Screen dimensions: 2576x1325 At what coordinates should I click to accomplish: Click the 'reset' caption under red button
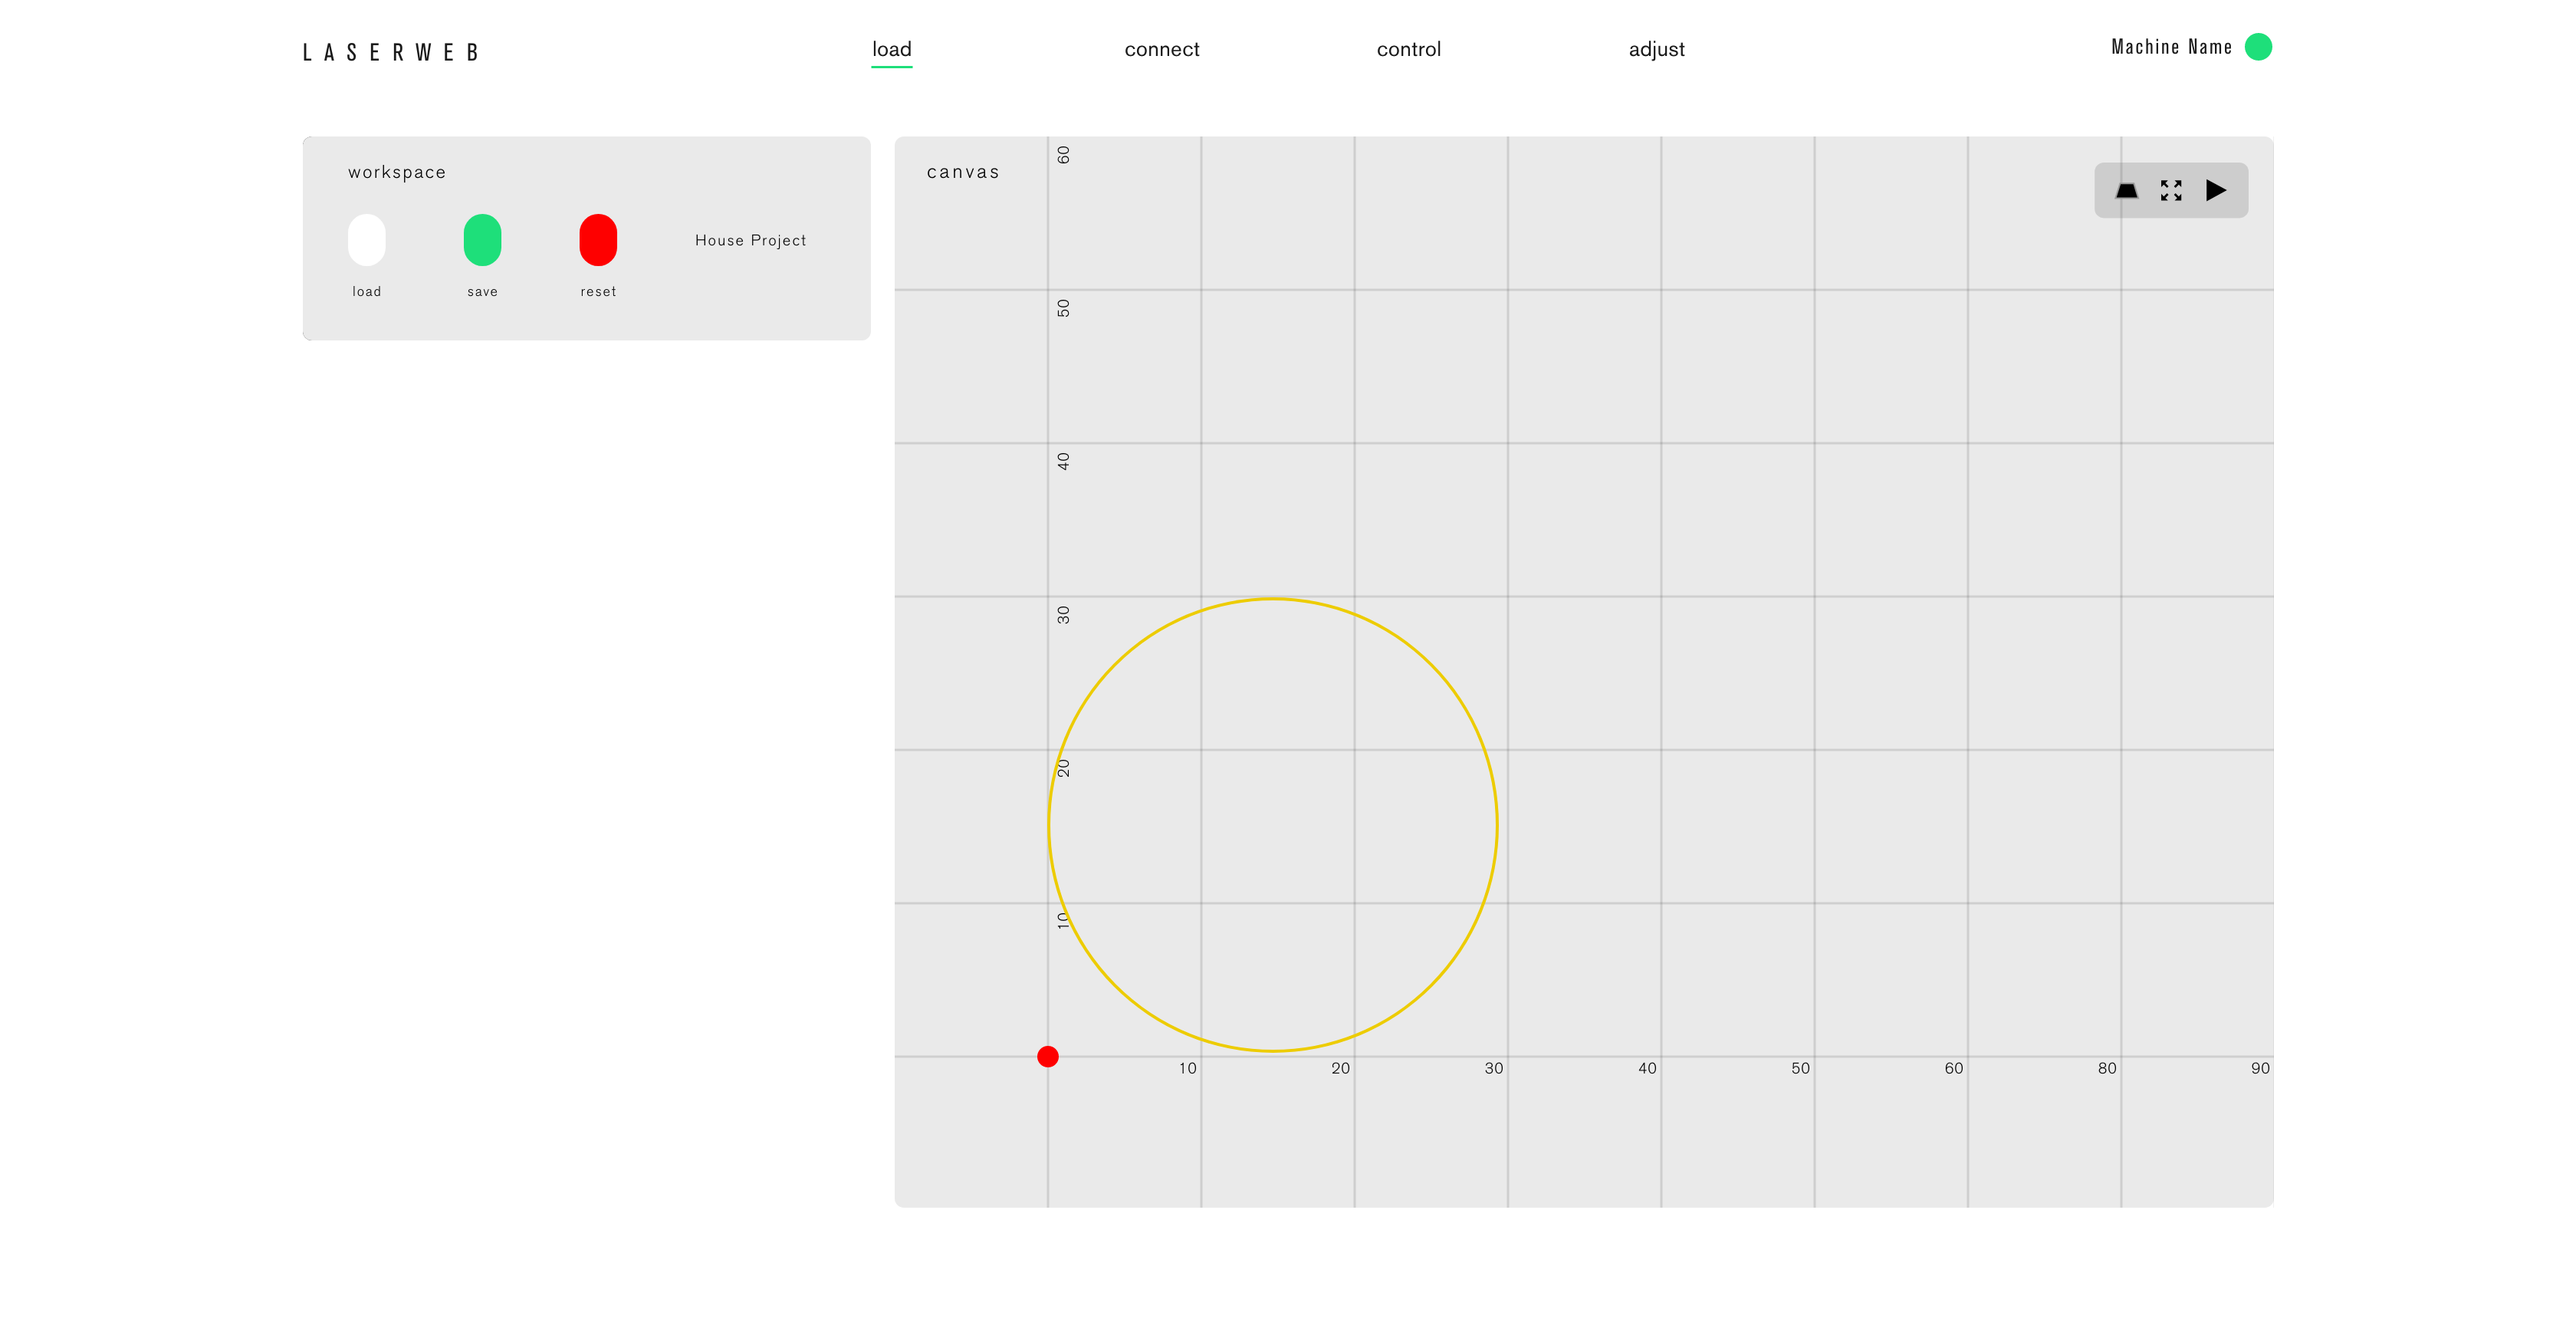pyautogui.click(x=598, y=291)
